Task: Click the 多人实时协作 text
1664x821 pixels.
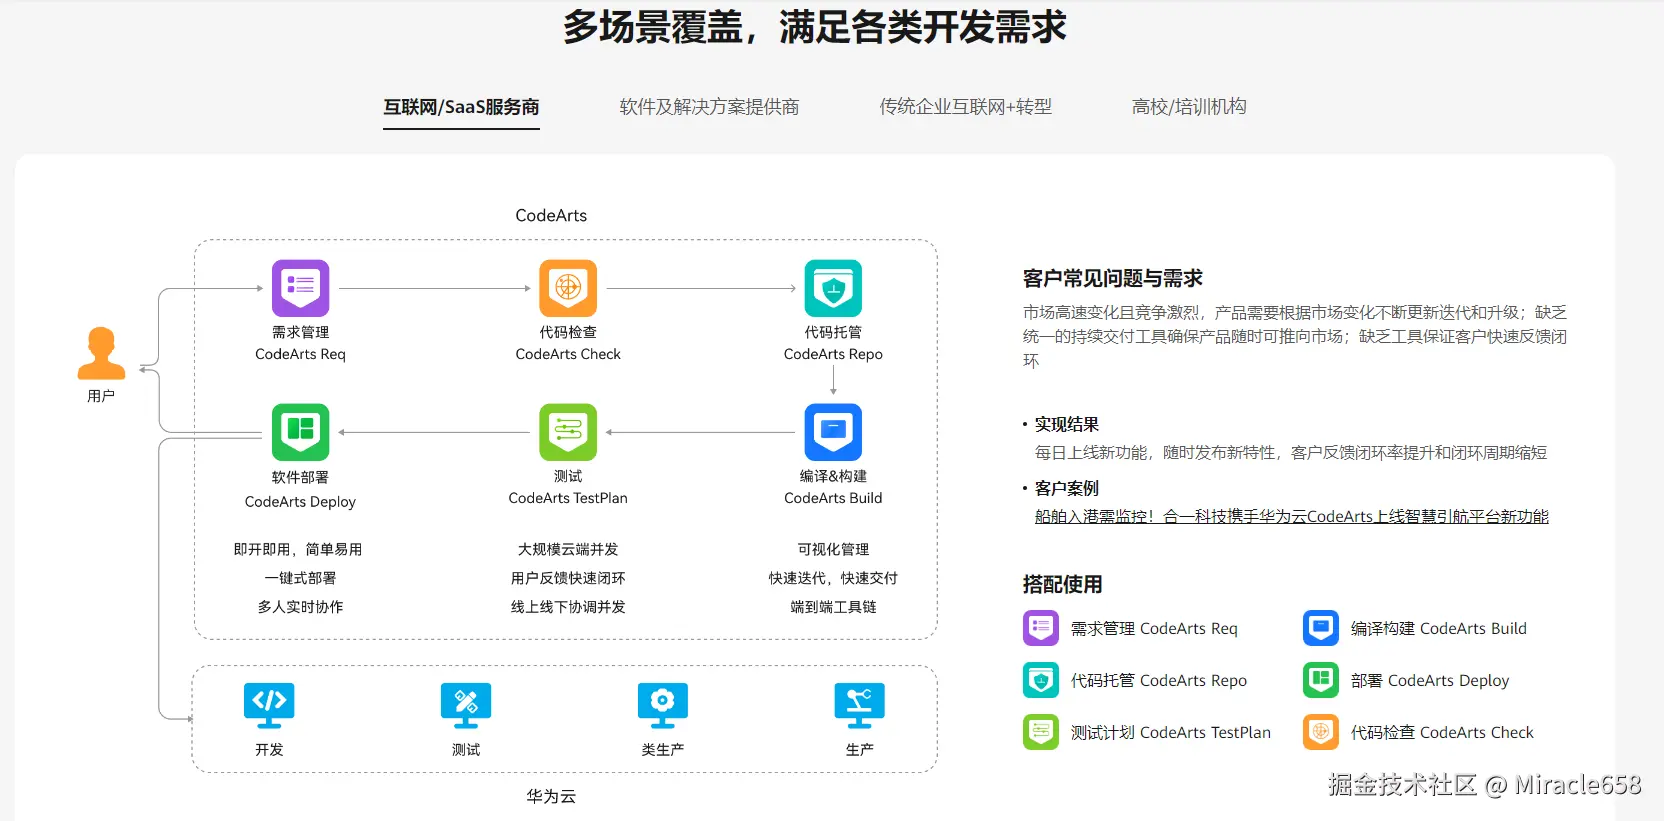Action: pyautogui.click(x=300, y=607)
